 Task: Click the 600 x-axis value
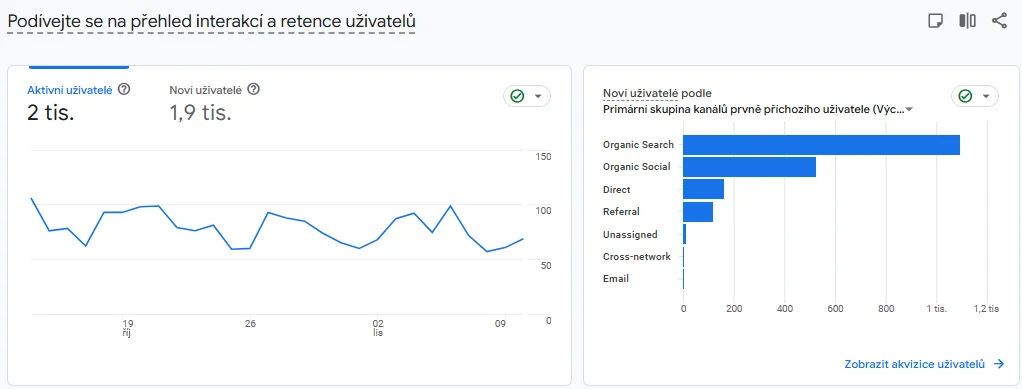[x=835, y=309]
